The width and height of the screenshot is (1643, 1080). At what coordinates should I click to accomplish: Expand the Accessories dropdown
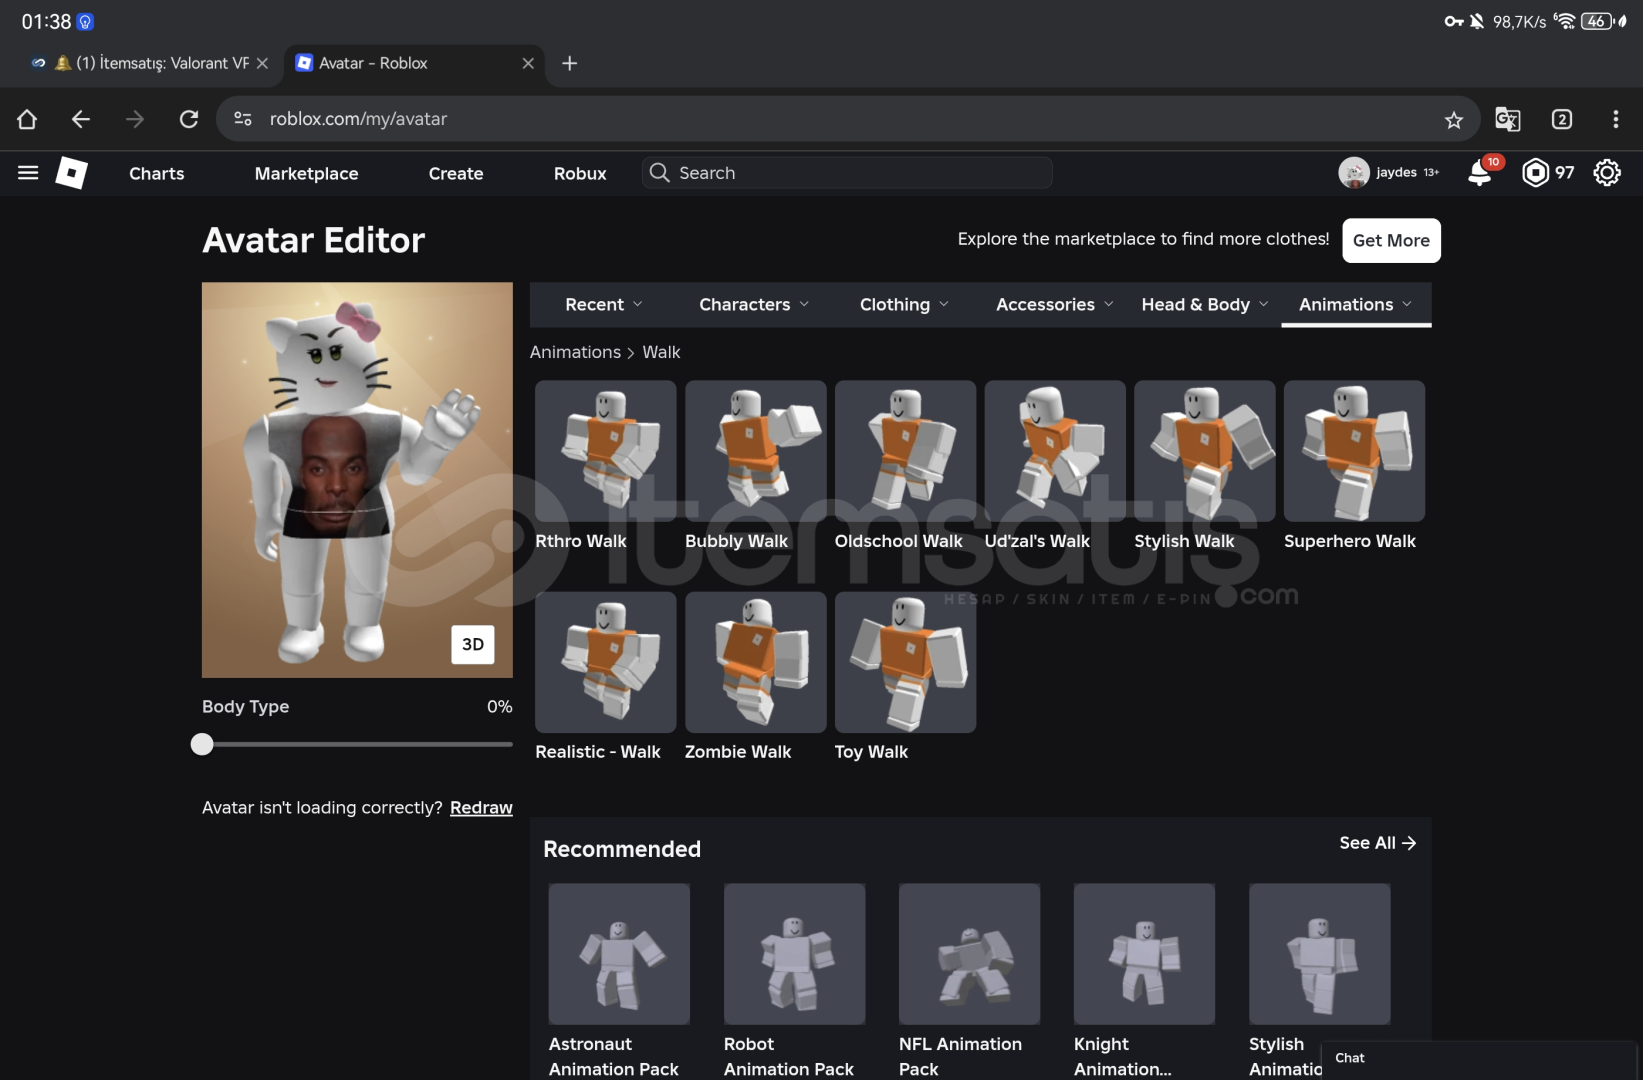(1054, 305)
